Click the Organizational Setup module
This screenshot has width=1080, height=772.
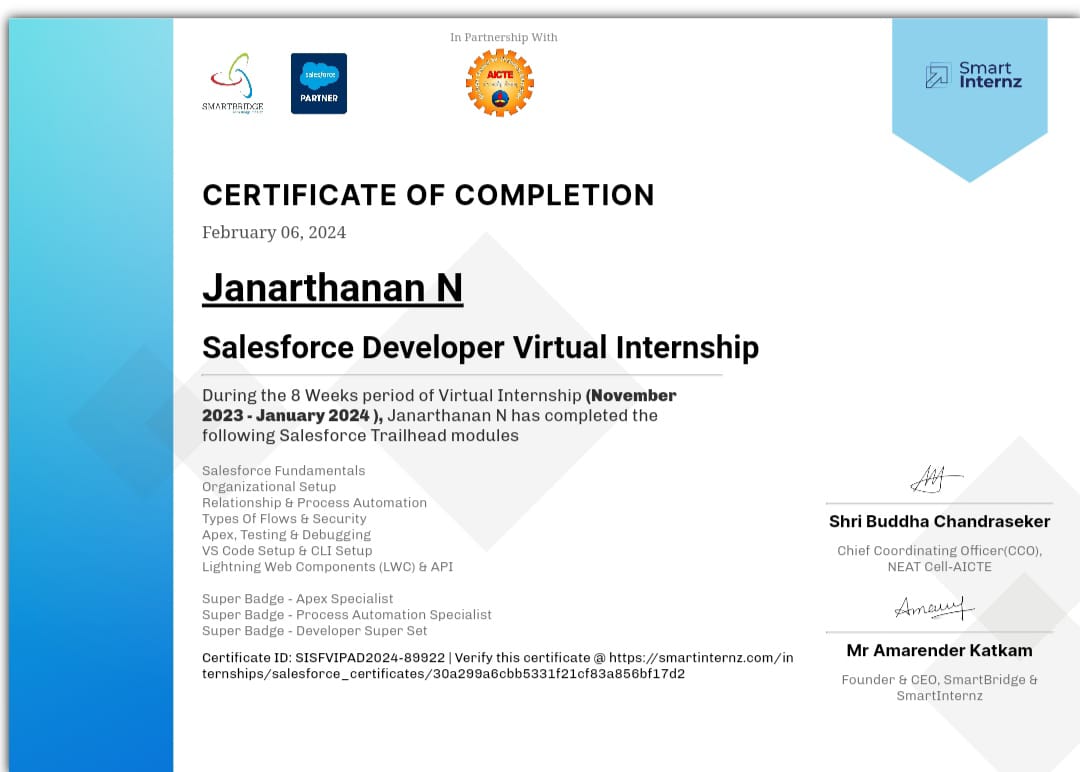269,486
